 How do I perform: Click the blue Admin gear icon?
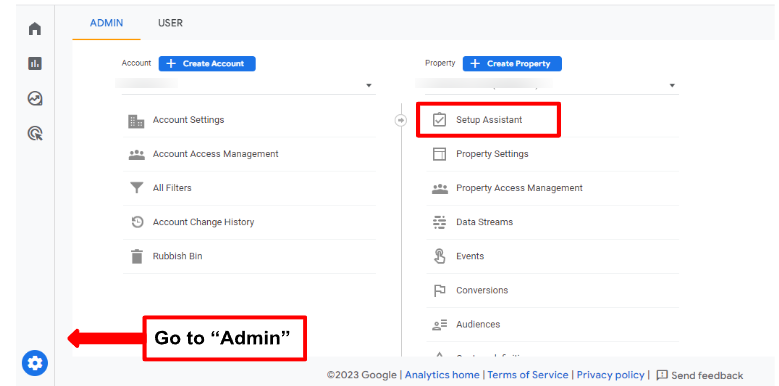tap(35, 364)
